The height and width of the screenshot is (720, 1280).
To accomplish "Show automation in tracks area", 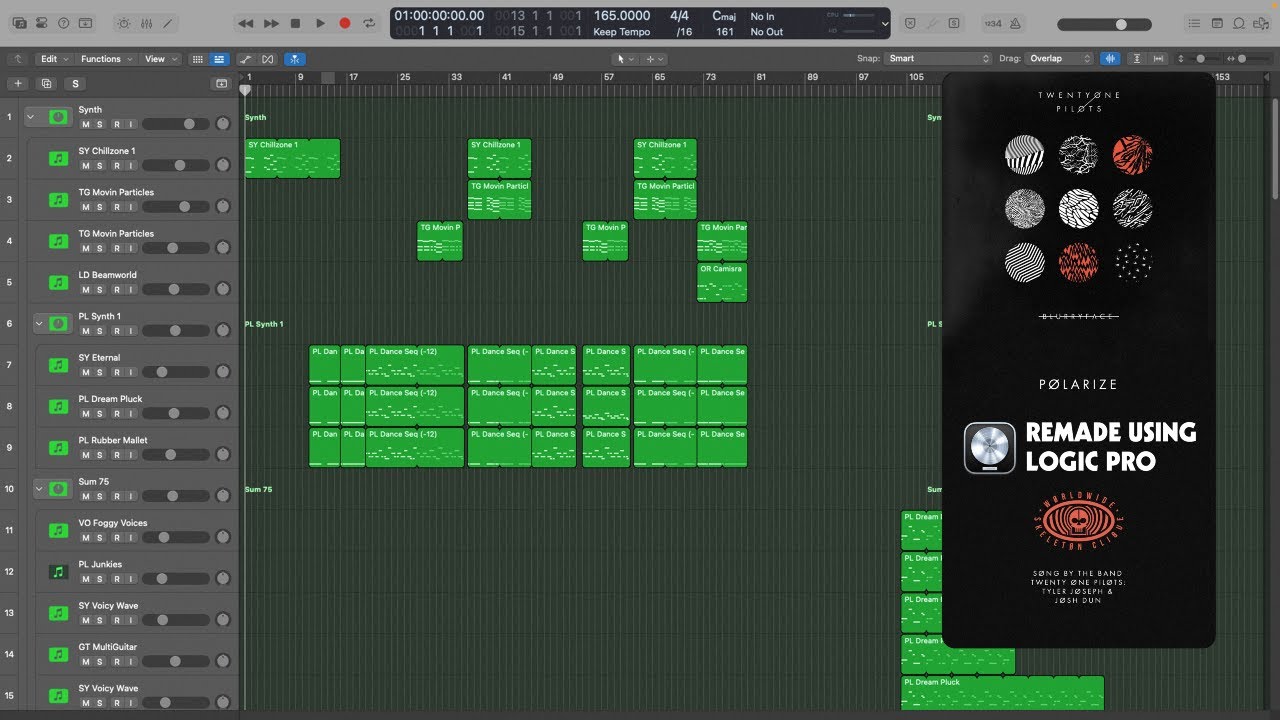I will click(246, 59).
